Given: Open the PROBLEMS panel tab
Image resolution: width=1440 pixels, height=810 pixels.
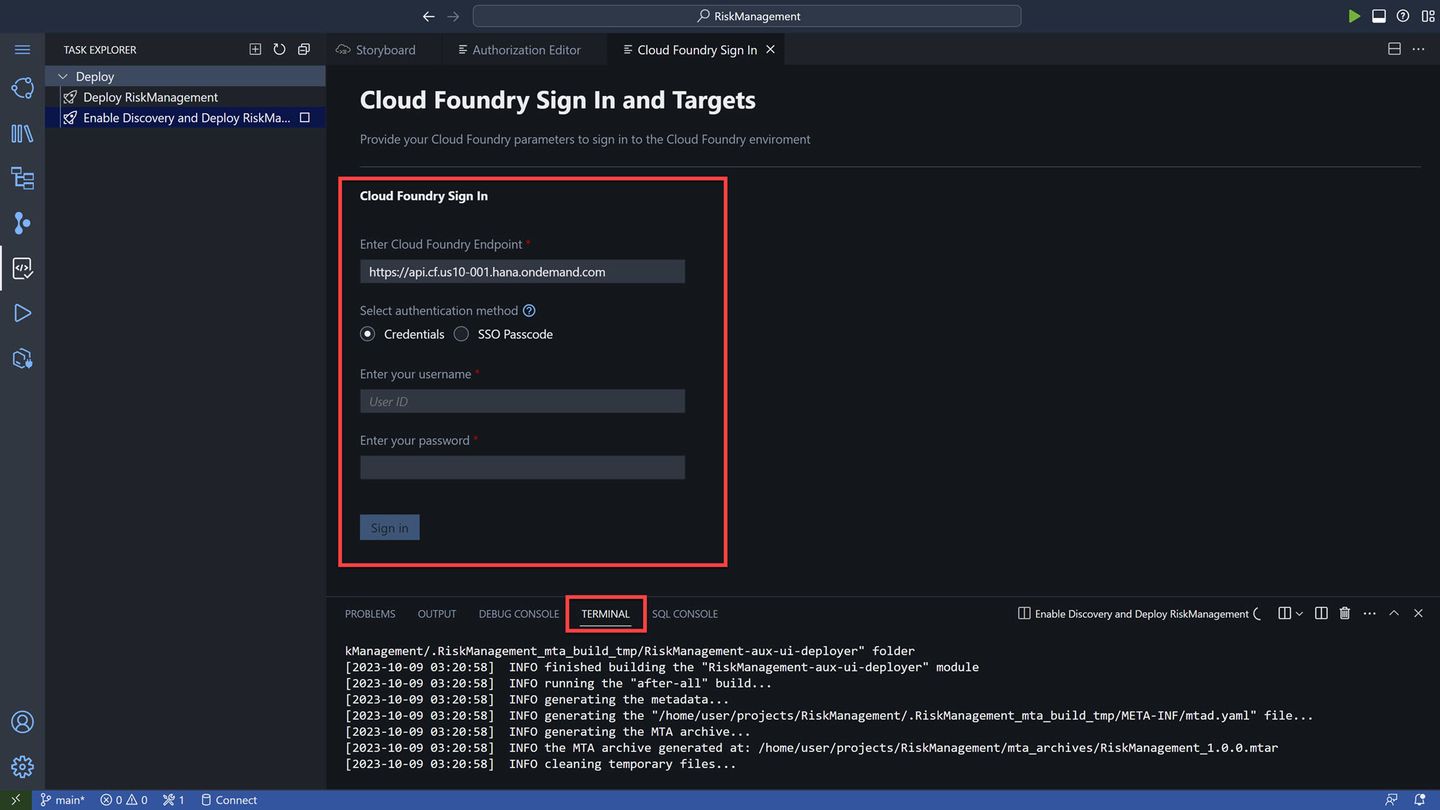Looking at the screenshot, I should coord(370,614).
